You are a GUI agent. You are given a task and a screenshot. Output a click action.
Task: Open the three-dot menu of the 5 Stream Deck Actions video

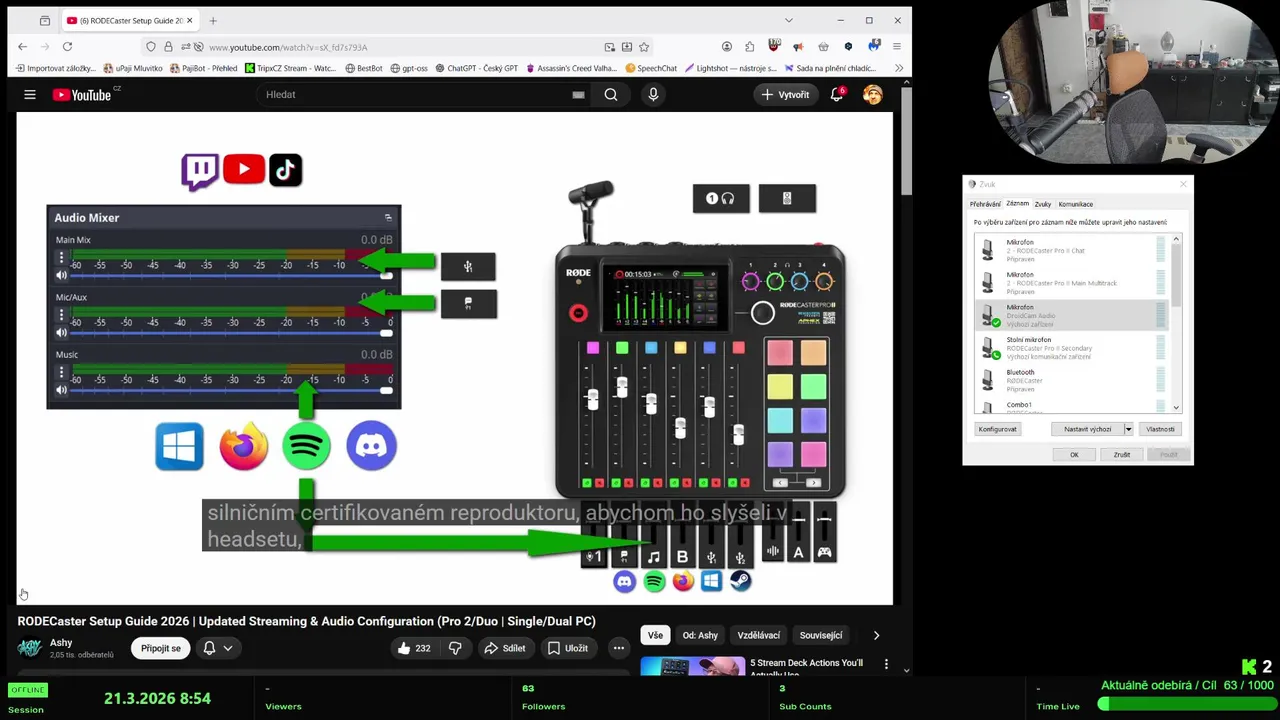click(886, 663)
